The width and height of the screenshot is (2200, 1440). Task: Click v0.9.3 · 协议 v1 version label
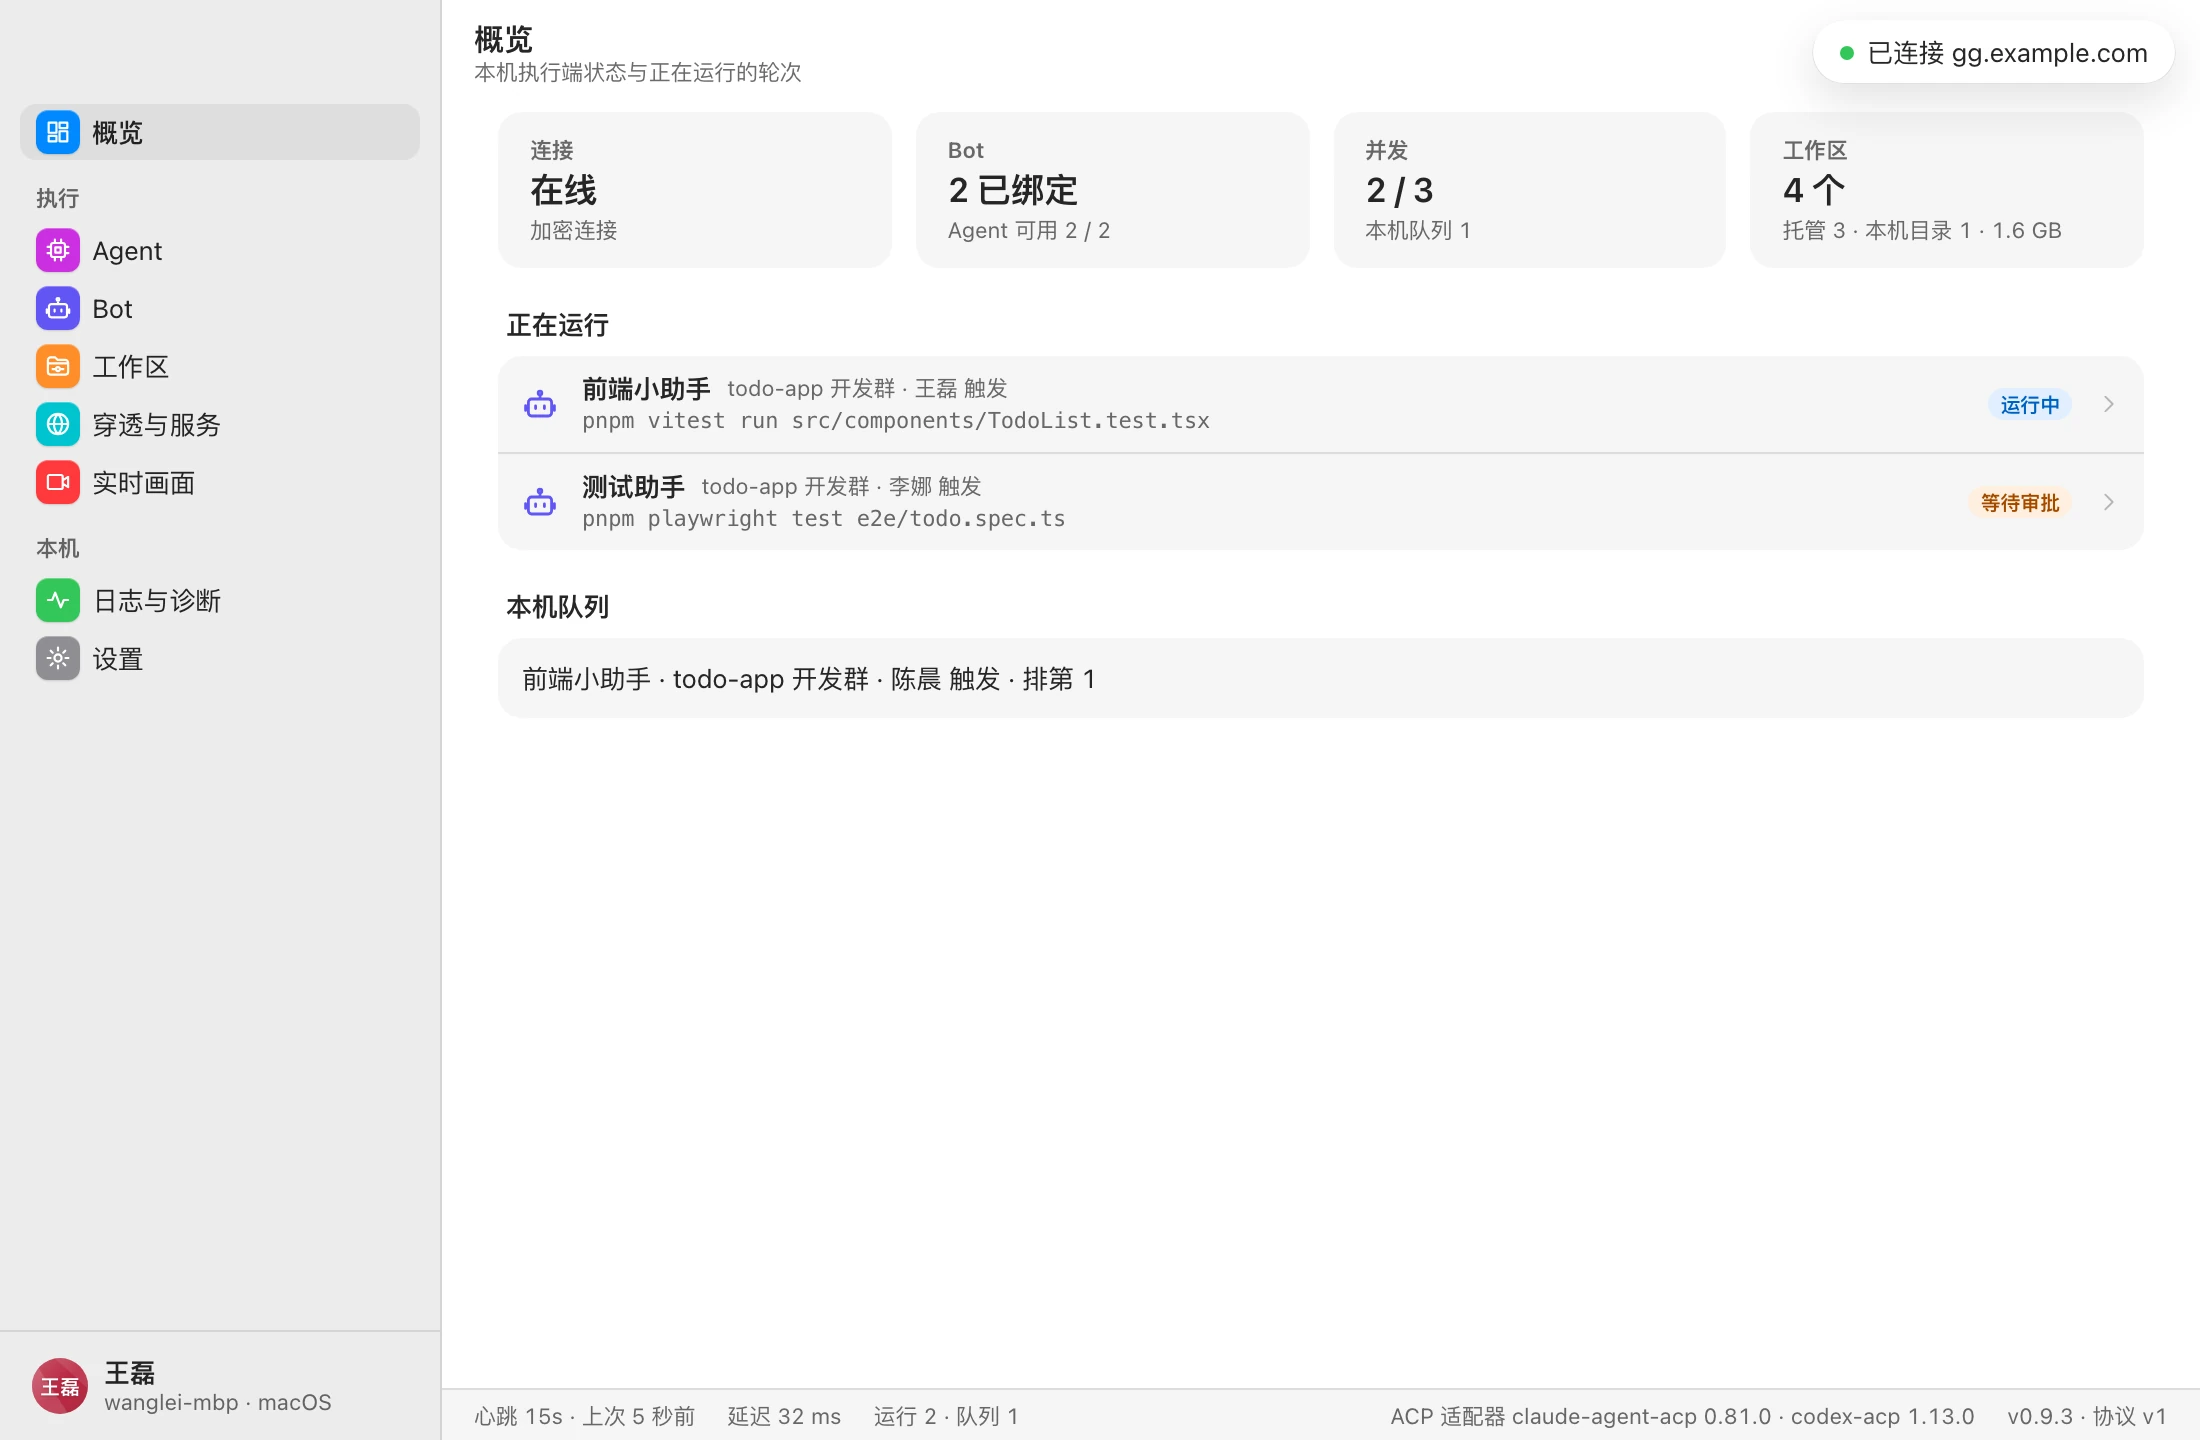[2087, 1416]
